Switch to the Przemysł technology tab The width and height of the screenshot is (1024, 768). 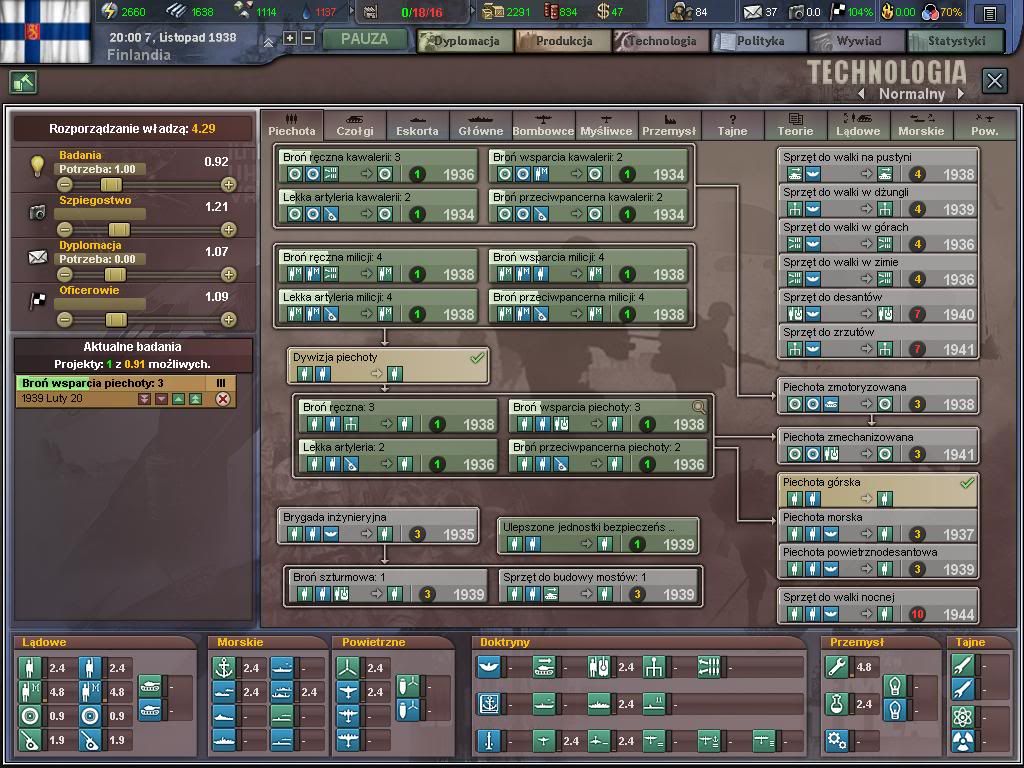click(x=669, y=125)
